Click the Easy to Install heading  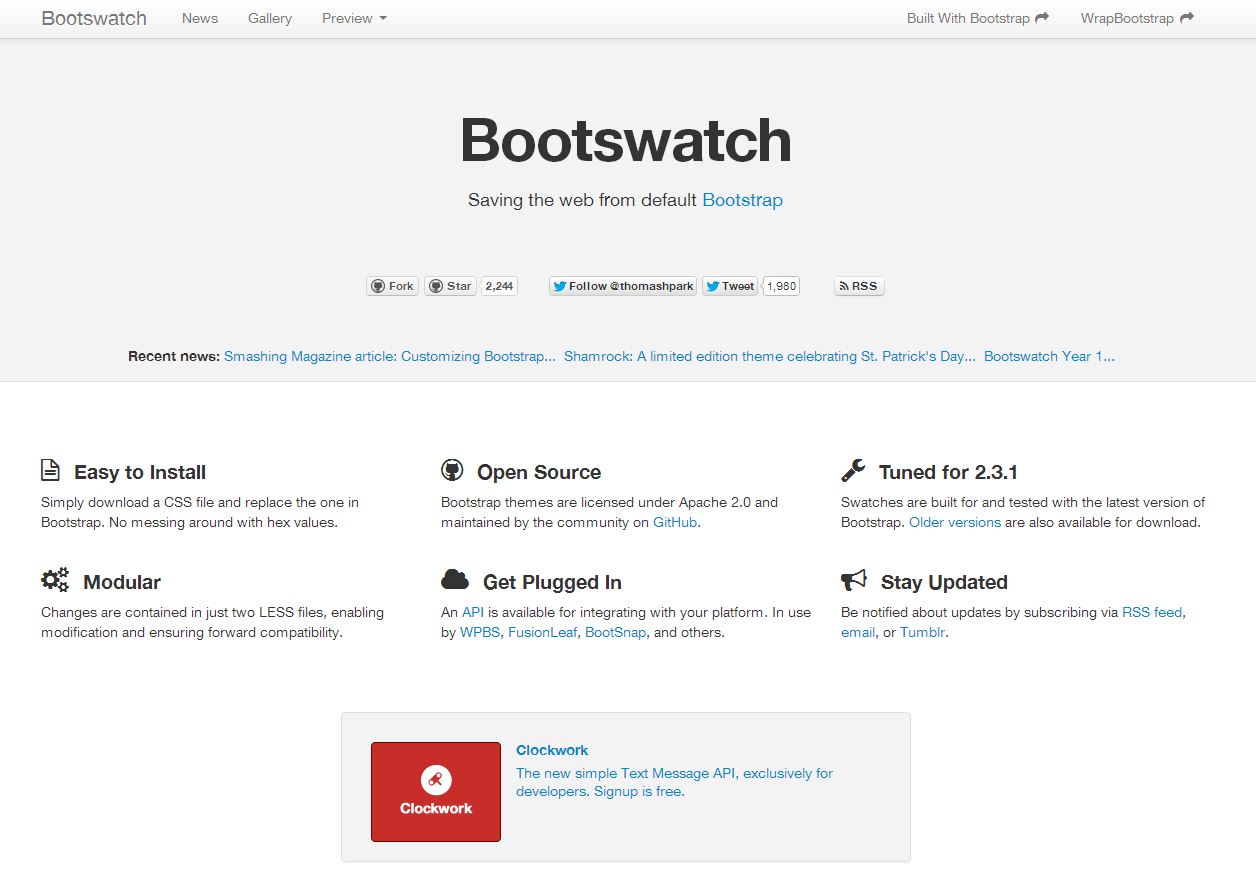pyautogui.click(x=140, y=472)
